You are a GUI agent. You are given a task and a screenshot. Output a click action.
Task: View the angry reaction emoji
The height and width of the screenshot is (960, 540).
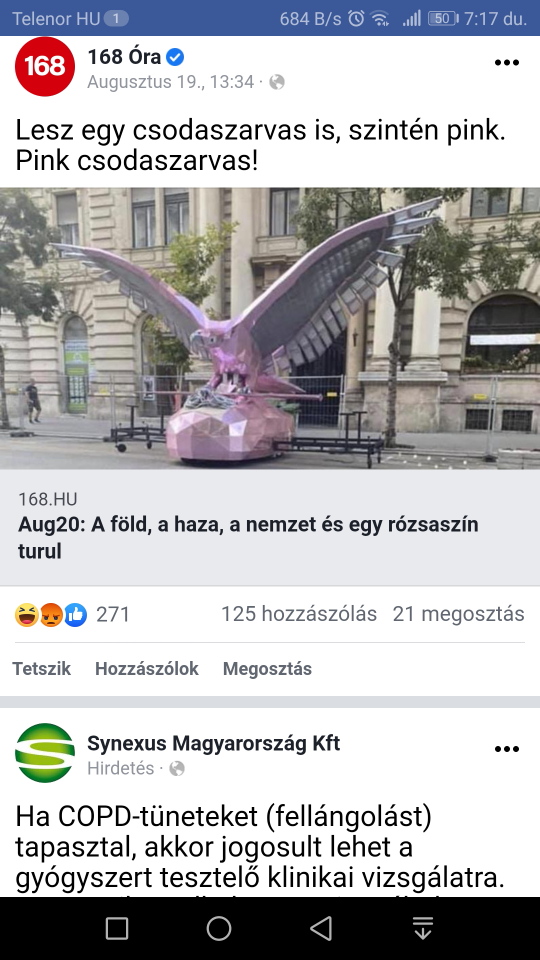(51, 615)
